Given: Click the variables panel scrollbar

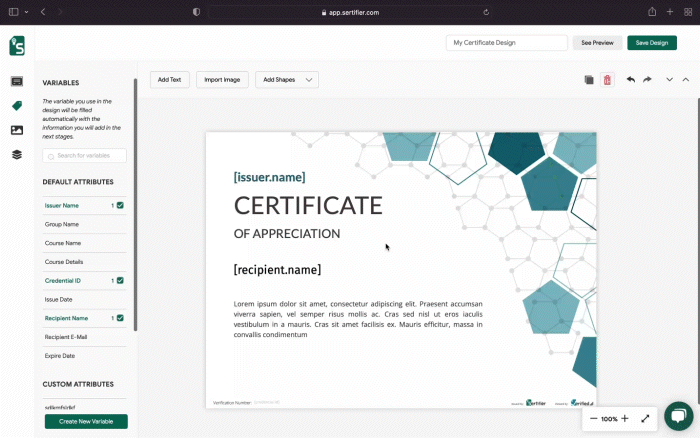Looking at the screenshot, I should [x=135, y=205].
